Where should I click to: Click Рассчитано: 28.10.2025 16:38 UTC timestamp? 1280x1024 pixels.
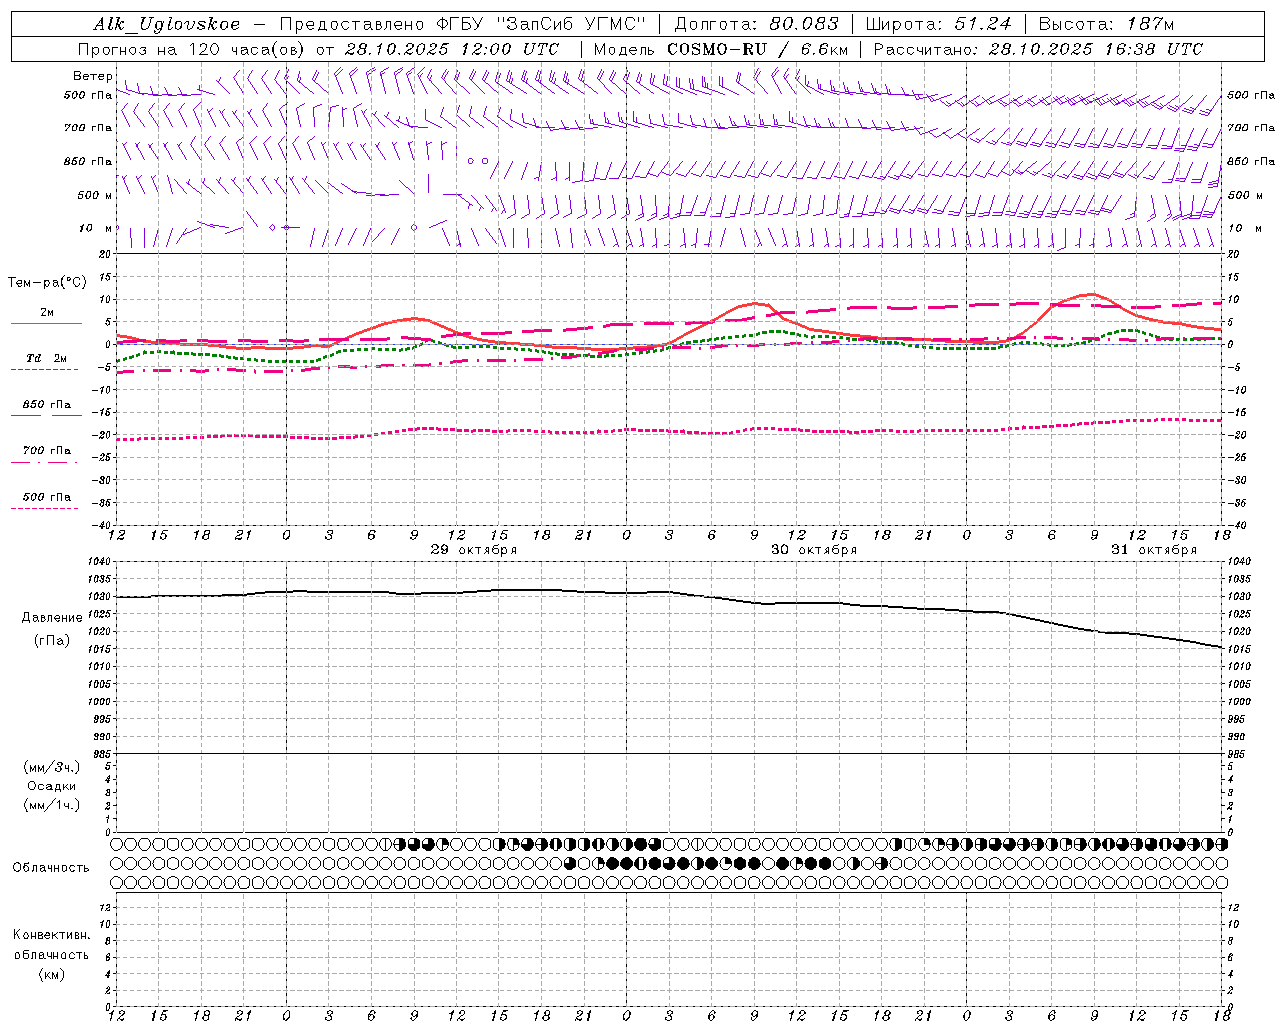tap(1038, 49)
